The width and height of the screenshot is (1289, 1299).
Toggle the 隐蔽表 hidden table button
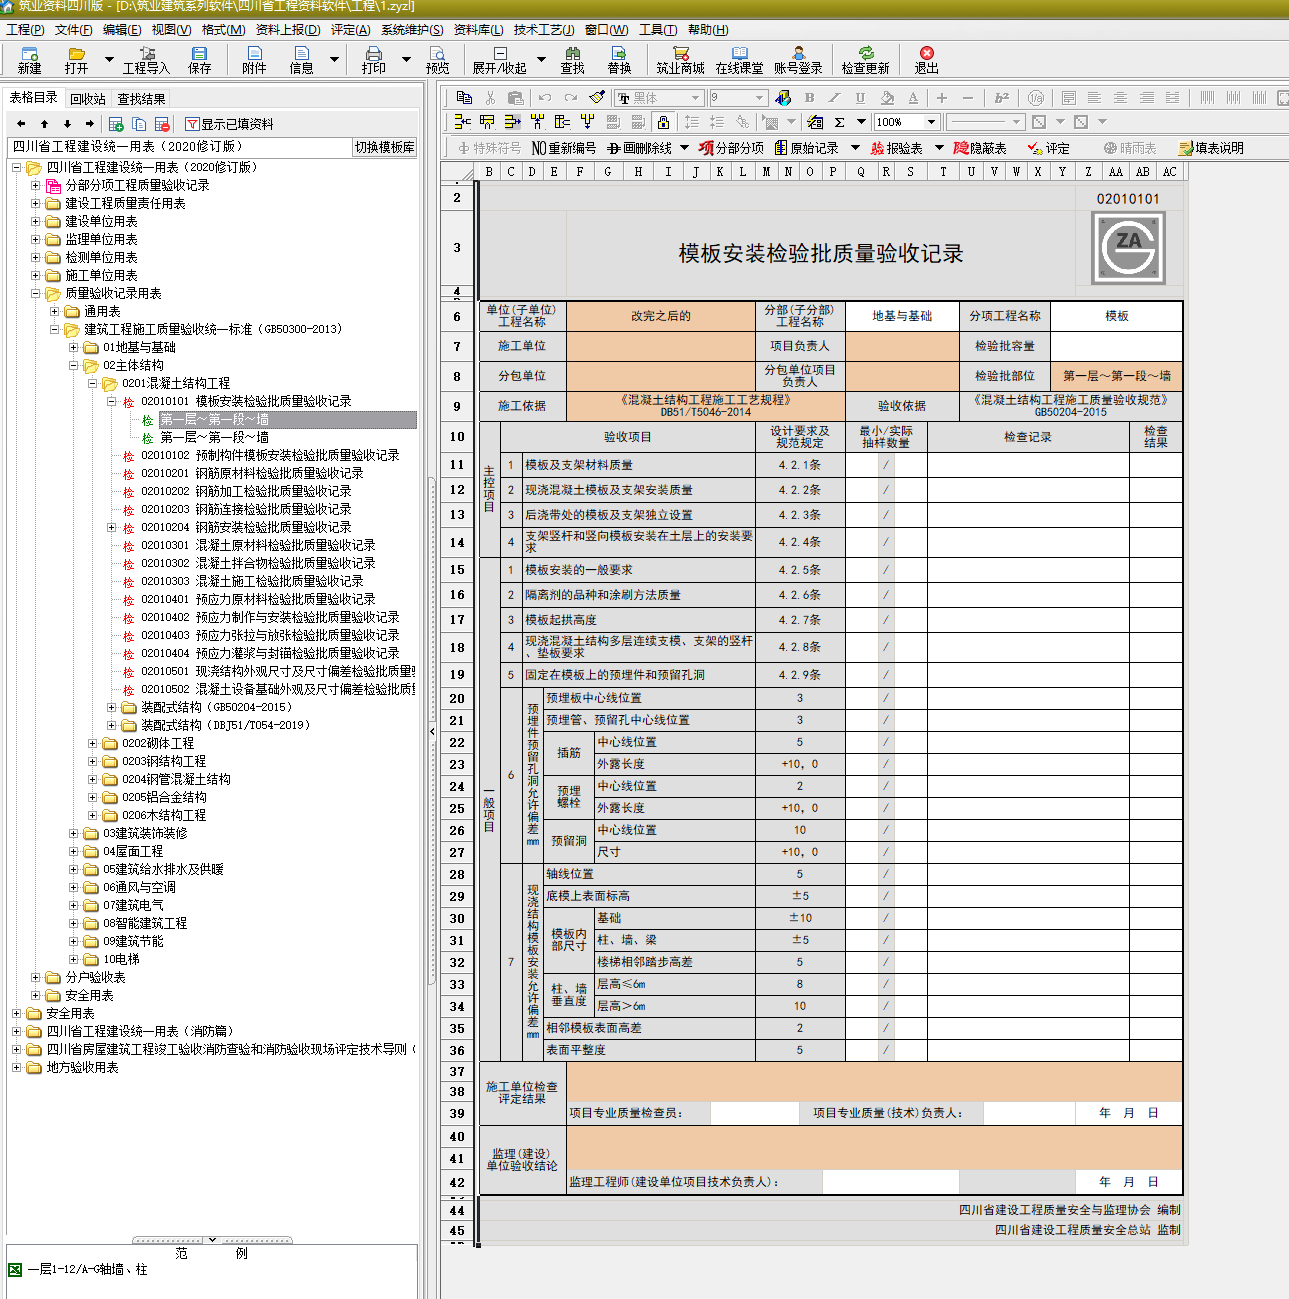coord(980,148)
